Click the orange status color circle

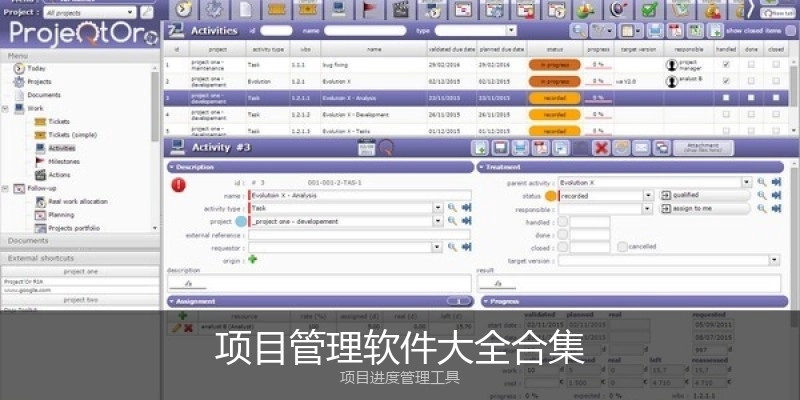[551, 196]
